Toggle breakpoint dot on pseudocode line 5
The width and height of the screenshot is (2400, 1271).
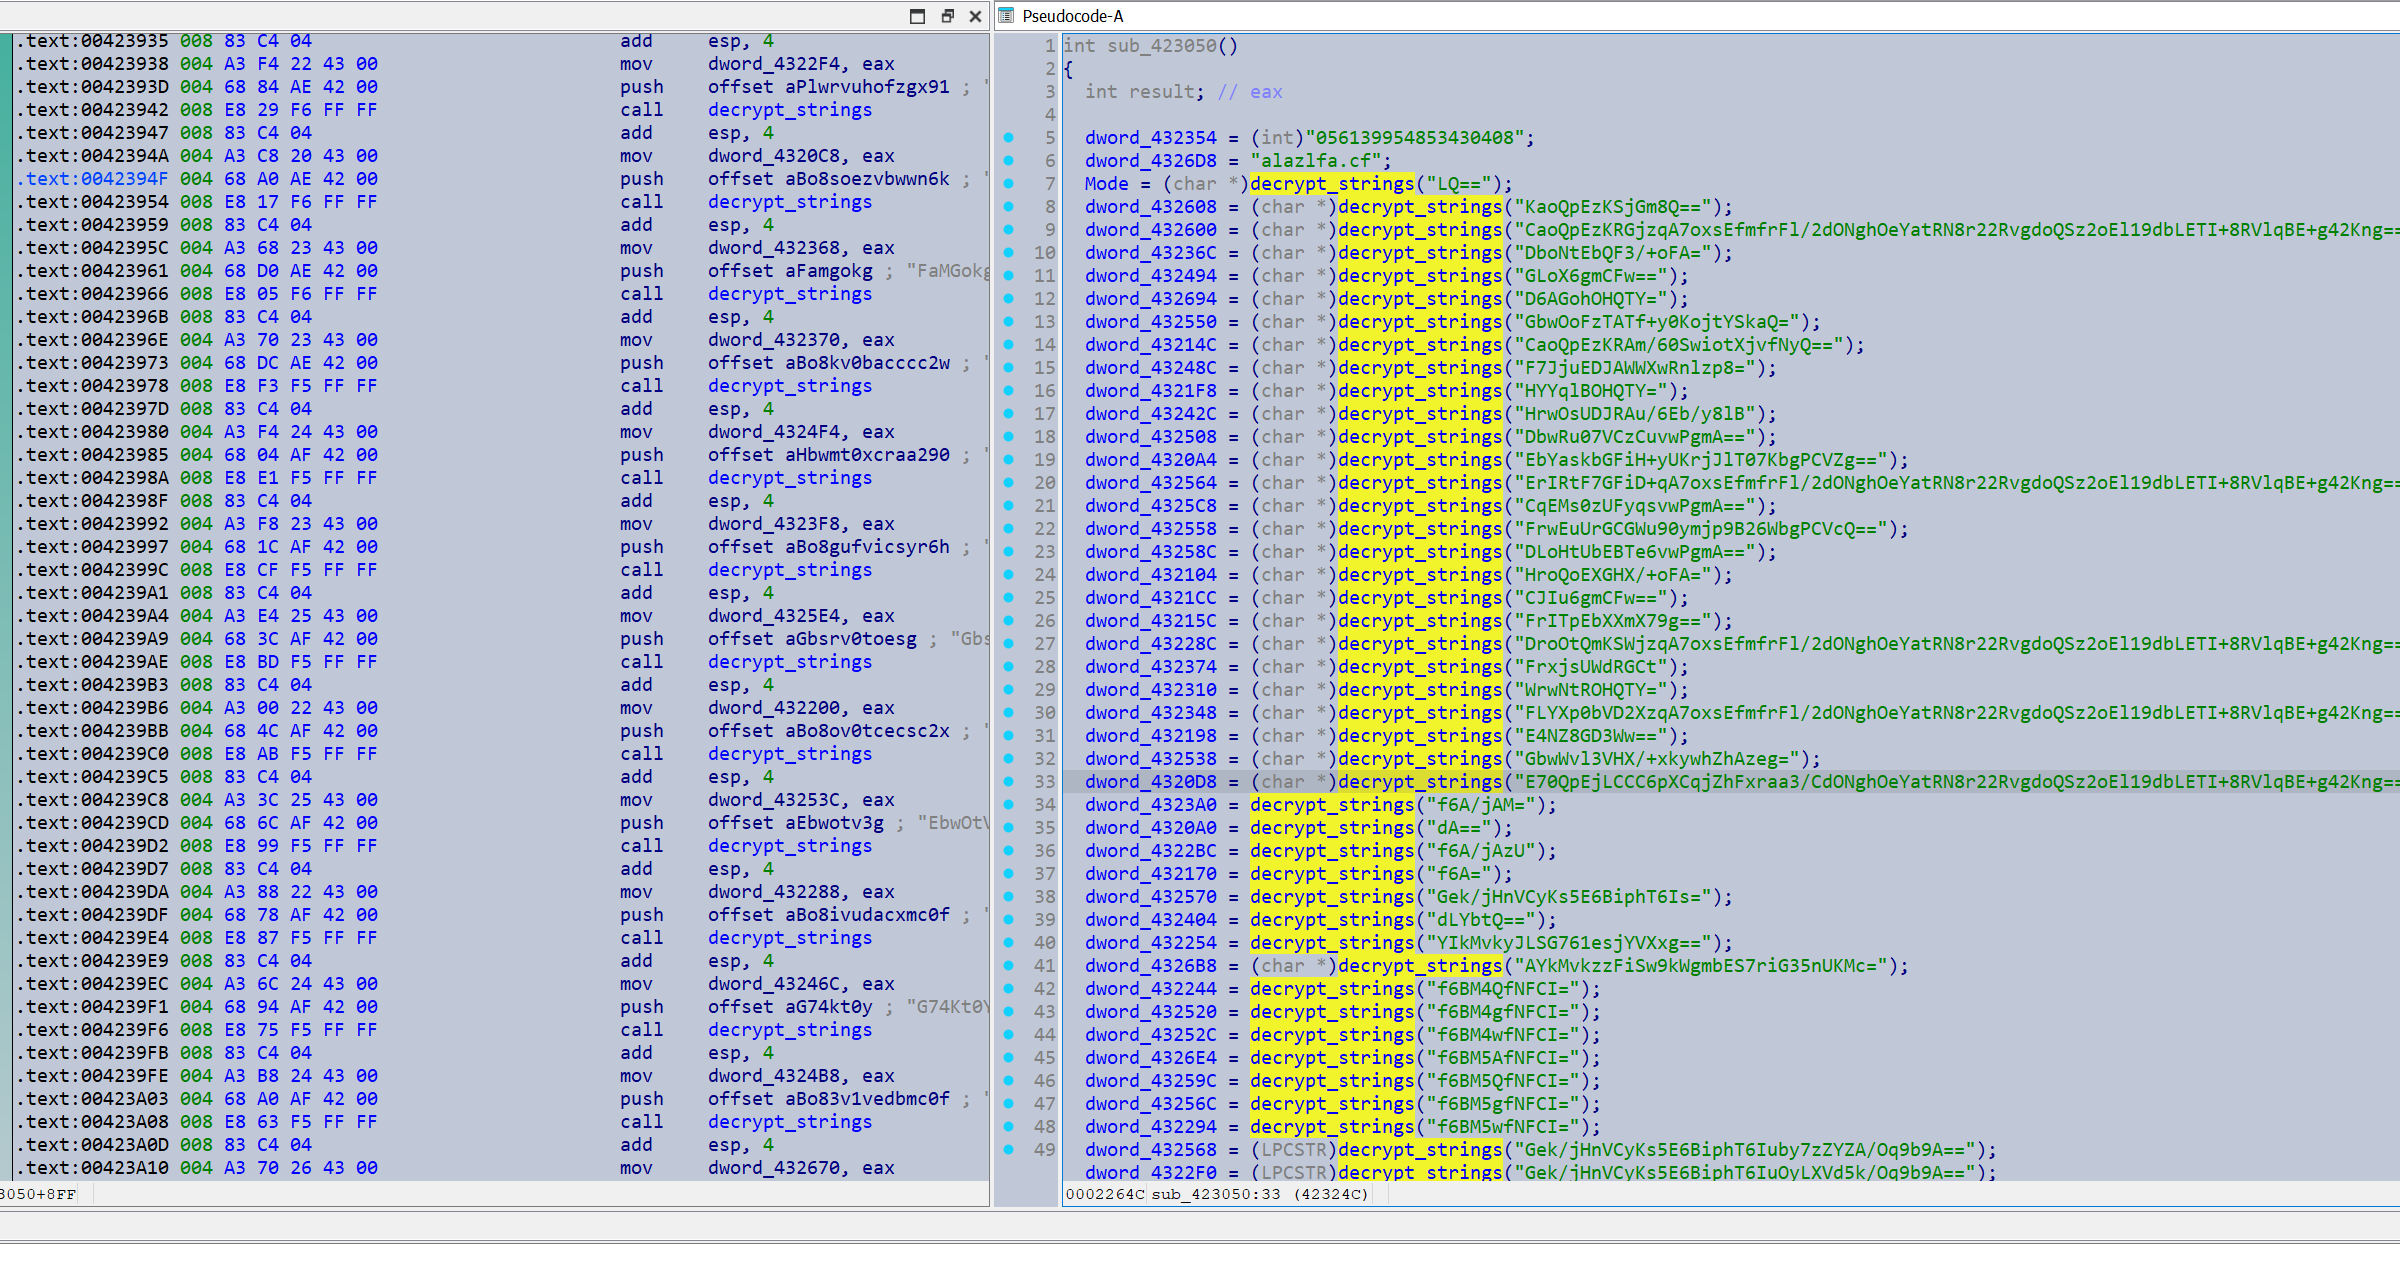[x=1008, y=138]
